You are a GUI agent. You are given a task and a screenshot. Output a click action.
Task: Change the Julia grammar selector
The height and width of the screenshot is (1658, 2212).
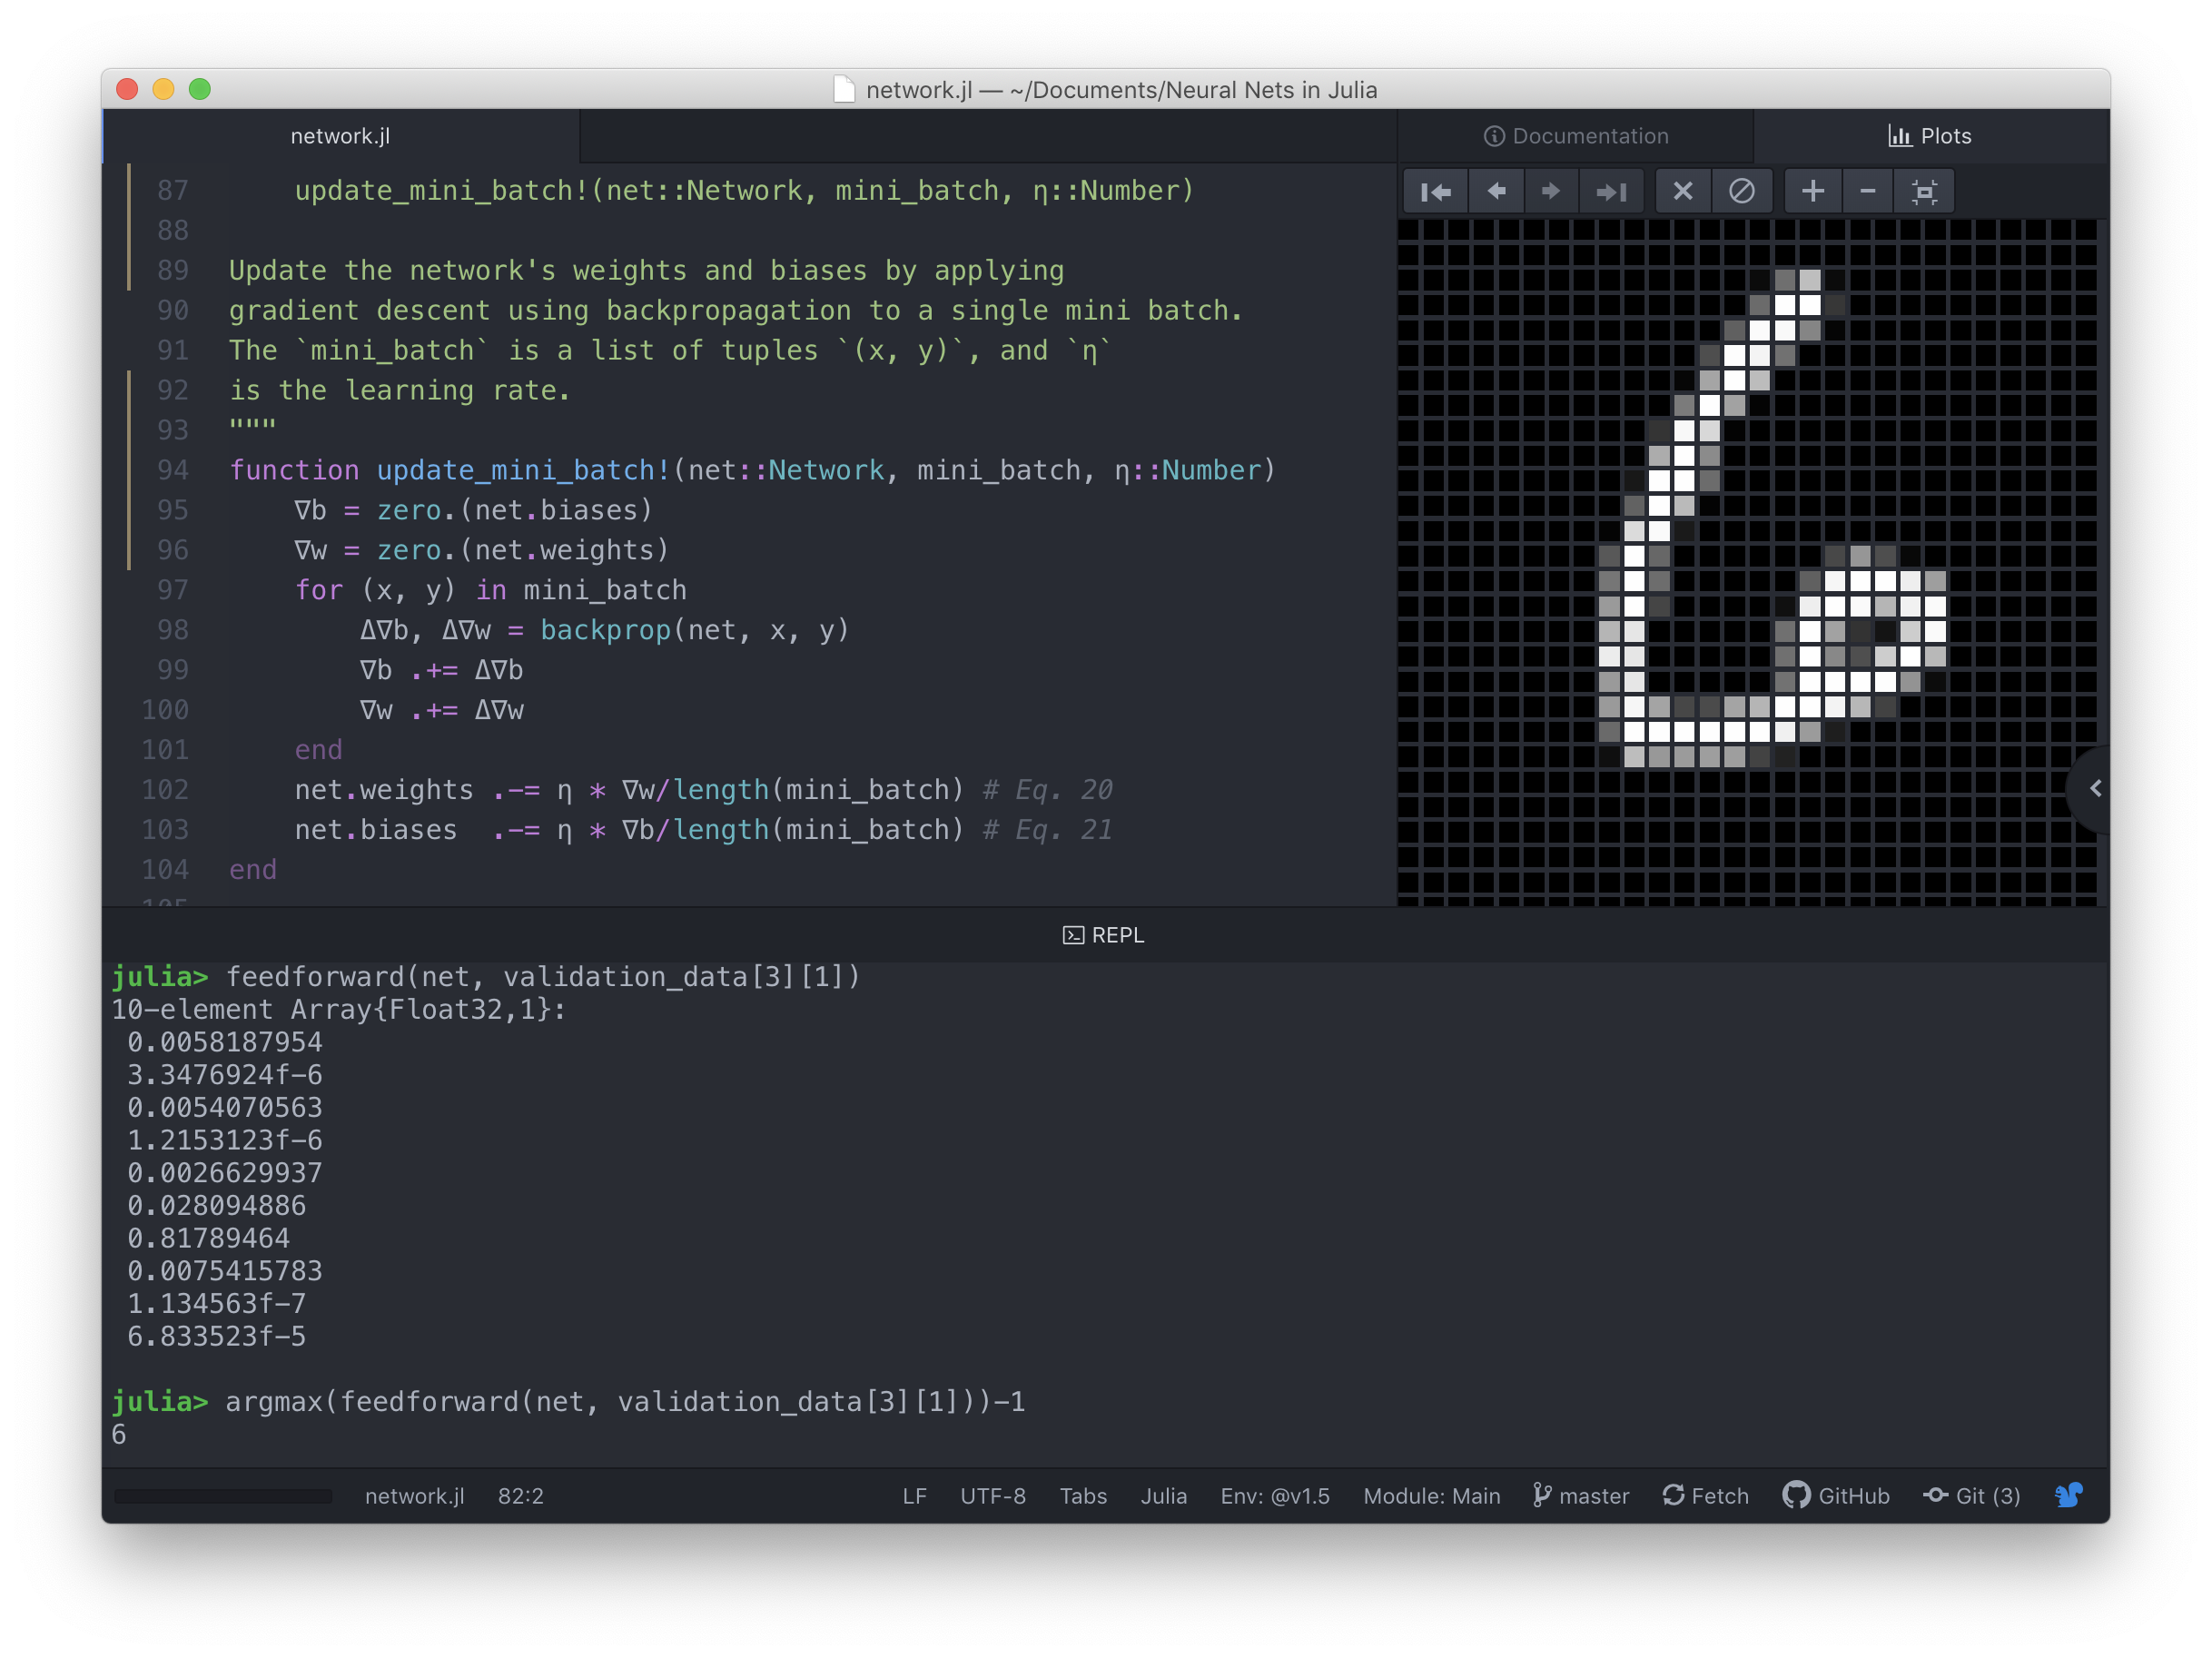(x=1163, y=1496)
